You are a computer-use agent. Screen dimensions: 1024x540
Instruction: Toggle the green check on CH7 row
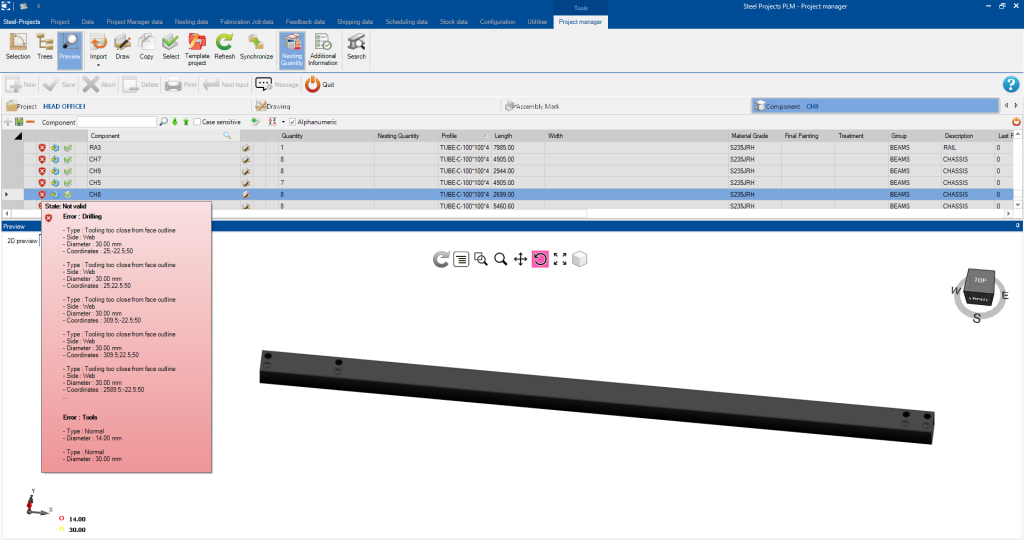tap(68, 159)
